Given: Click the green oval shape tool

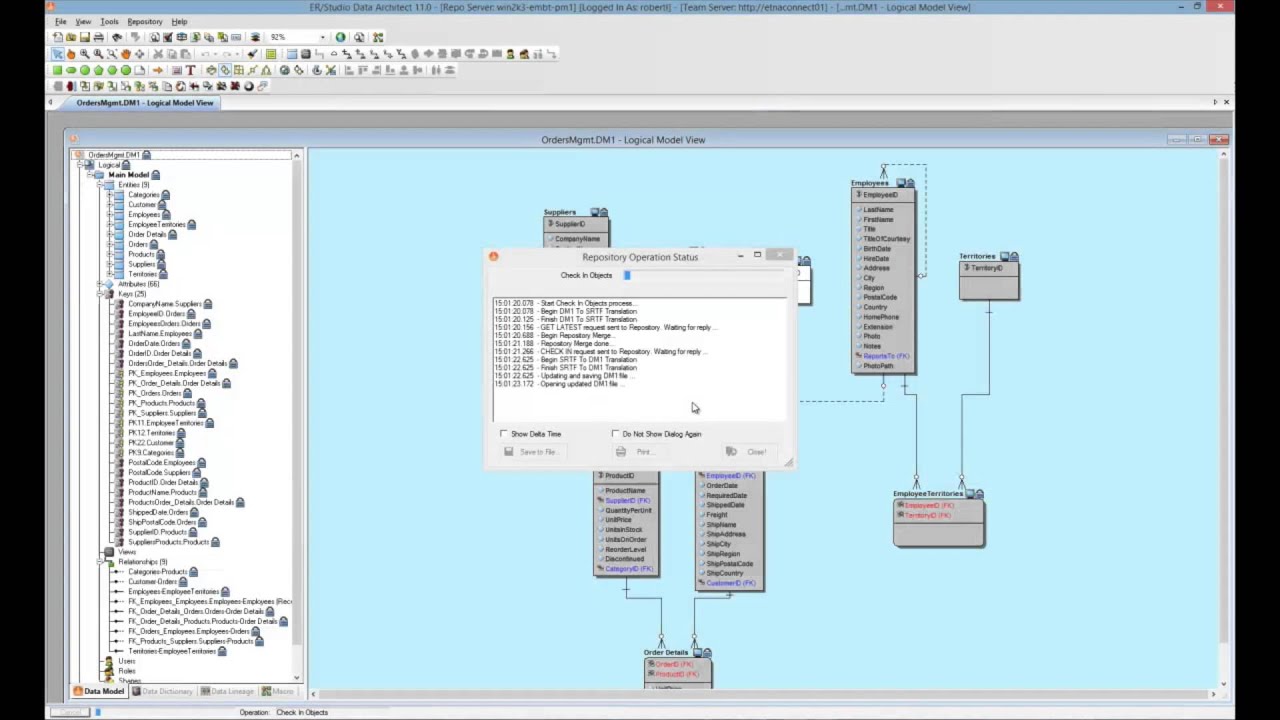Looking at the screenshot, I should click(x=71, y=70).
